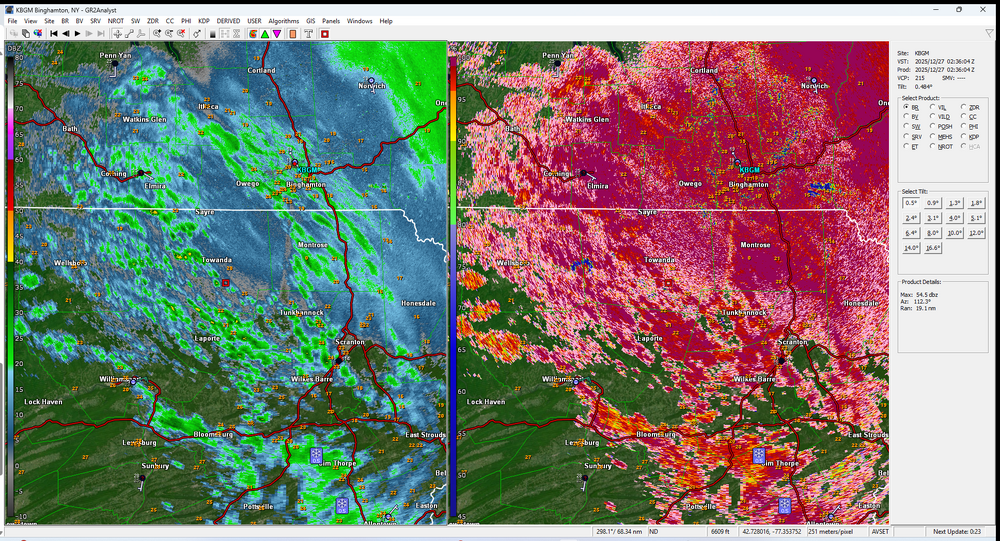Expand the DERIVED menu
Screen dimensions: 1000x541
pyautogui.click(x=227, y=20)
